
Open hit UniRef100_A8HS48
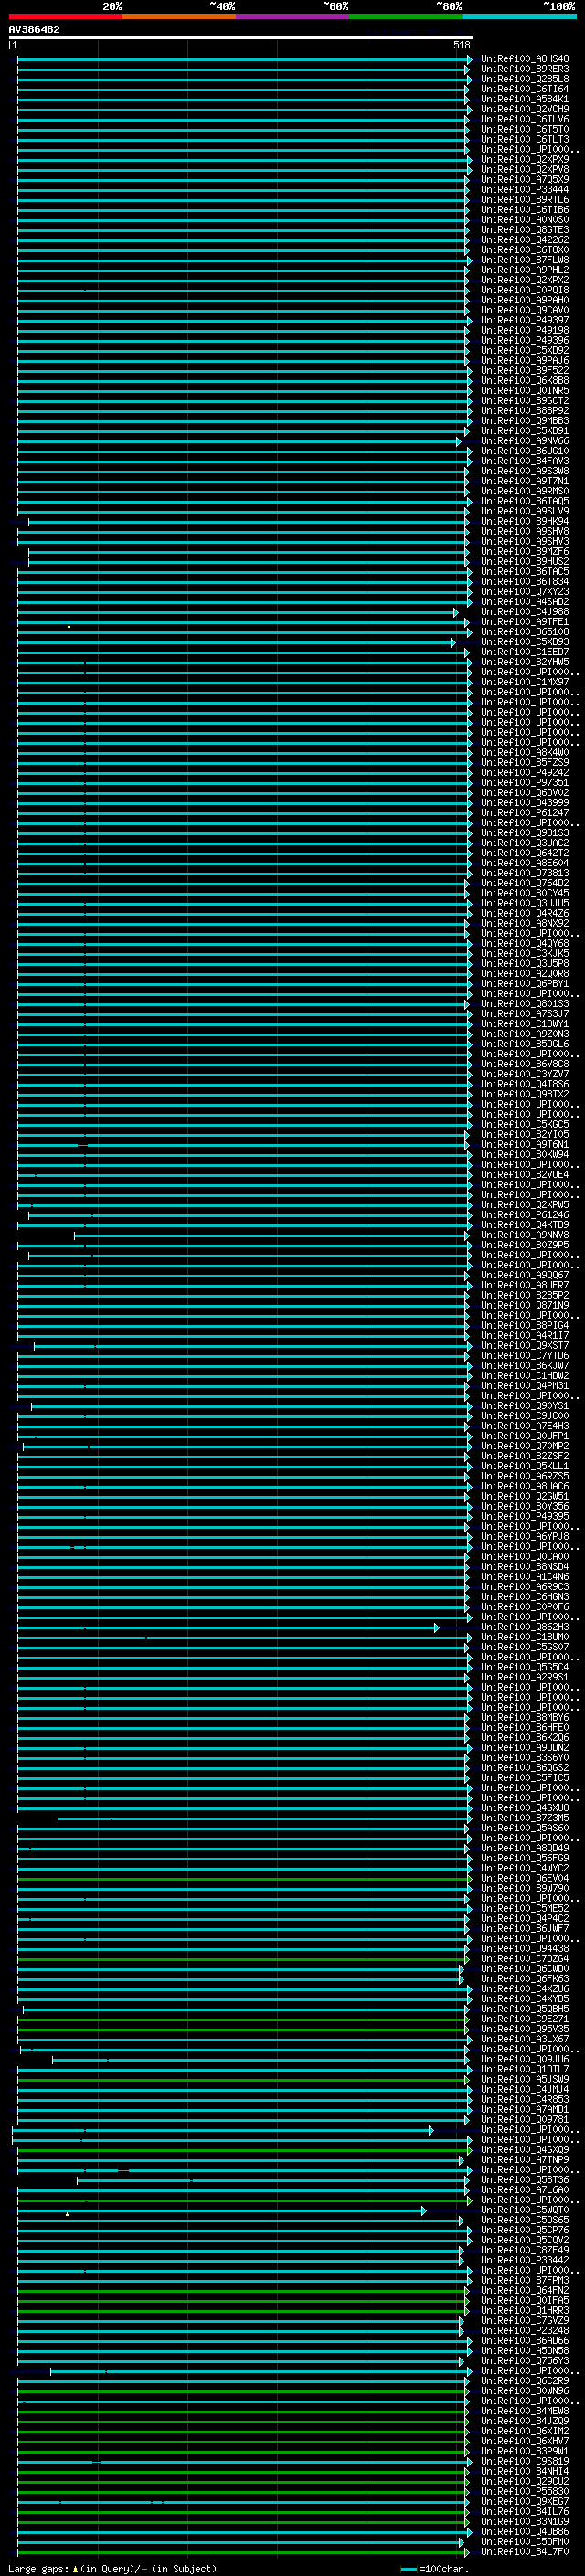click(x=524, y=59)
